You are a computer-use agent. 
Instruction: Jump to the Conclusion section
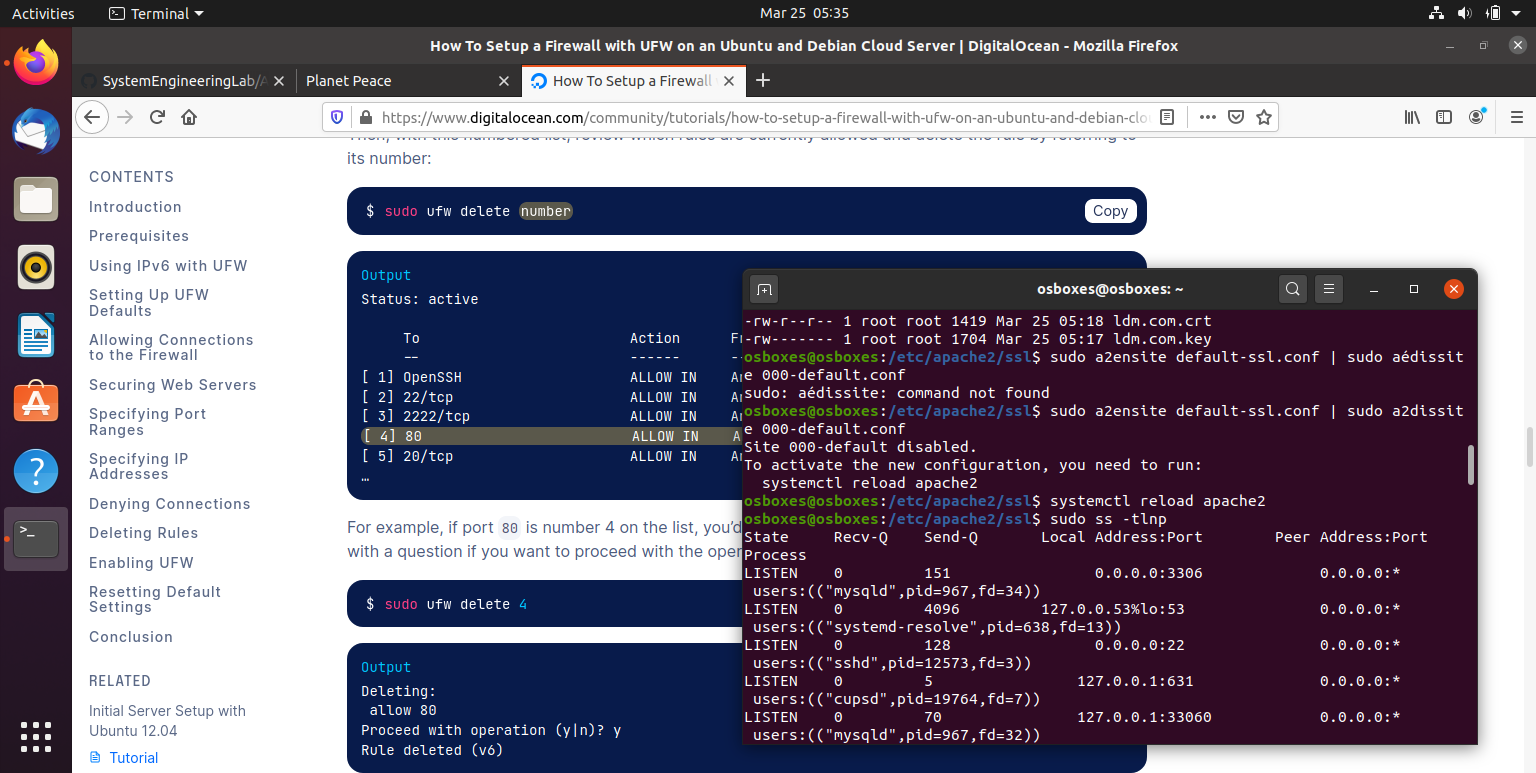click(x=131, y=637)
